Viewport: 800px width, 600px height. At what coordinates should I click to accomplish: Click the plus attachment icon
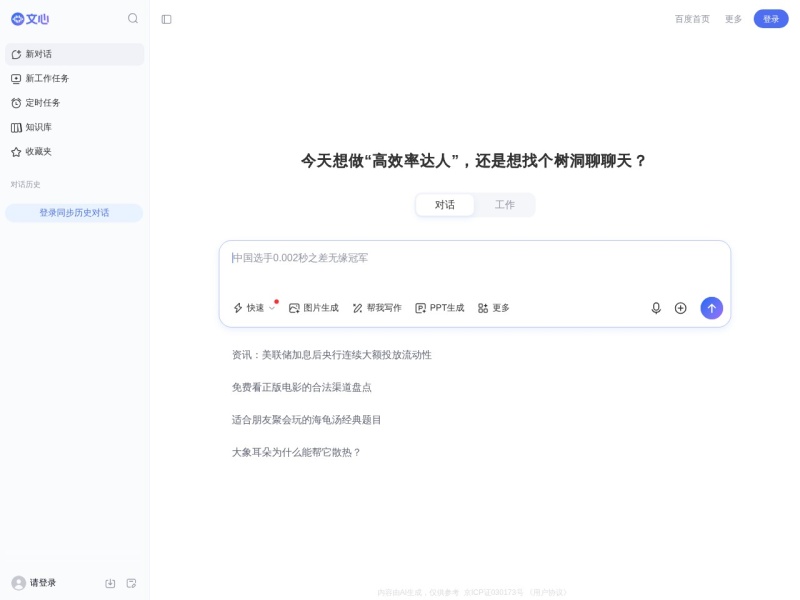pos(680,308)
